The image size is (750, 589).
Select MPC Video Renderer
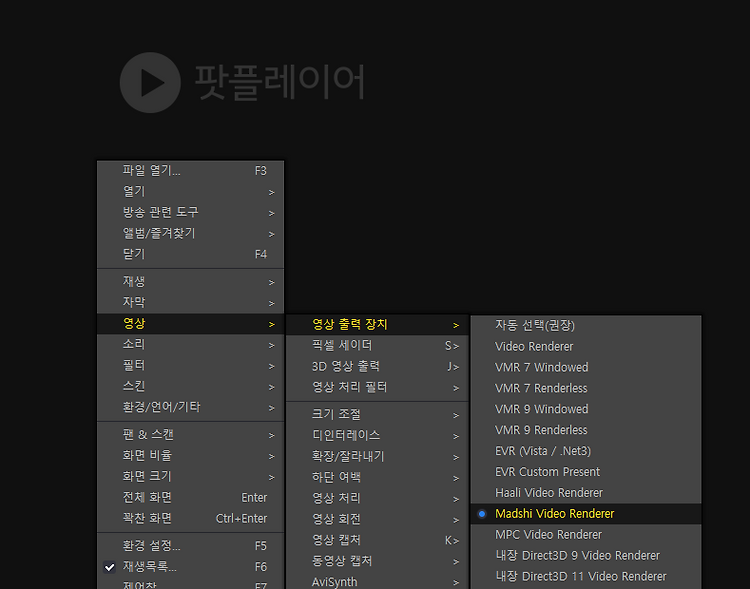click(x=586, y=535)
